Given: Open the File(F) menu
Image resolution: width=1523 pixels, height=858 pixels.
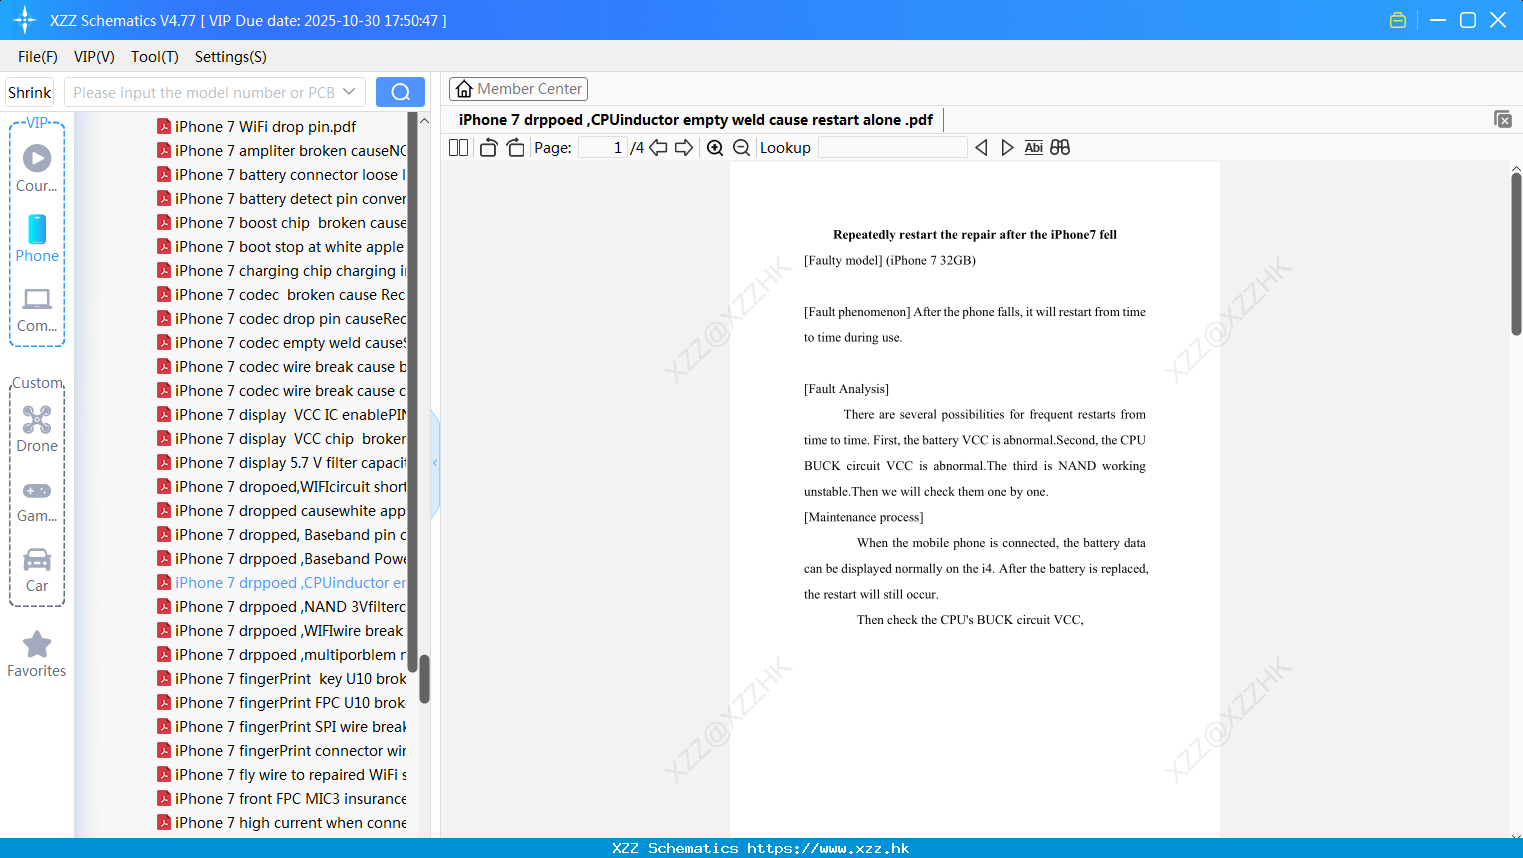Looking at the screenshot, I should point(38,57).
